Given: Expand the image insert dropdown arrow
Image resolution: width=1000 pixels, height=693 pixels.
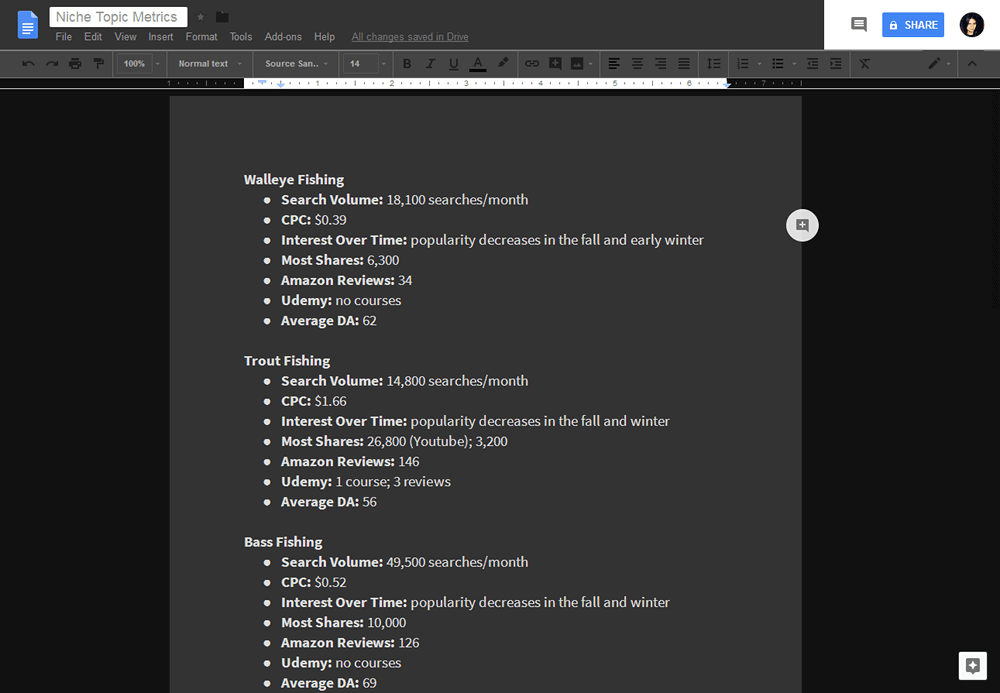Looking at the screenshot, I should (x=591, y=64).
